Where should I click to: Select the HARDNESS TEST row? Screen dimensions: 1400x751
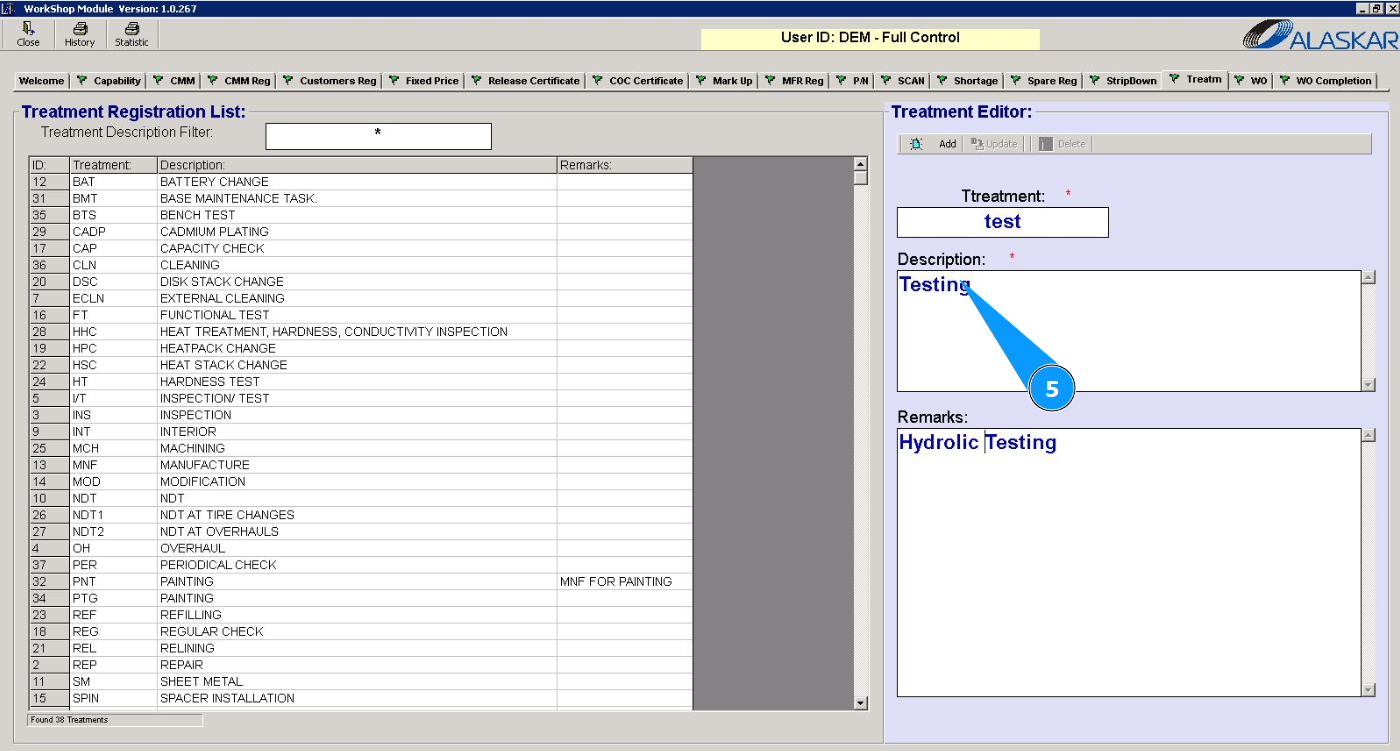click(x=360, y=382)
